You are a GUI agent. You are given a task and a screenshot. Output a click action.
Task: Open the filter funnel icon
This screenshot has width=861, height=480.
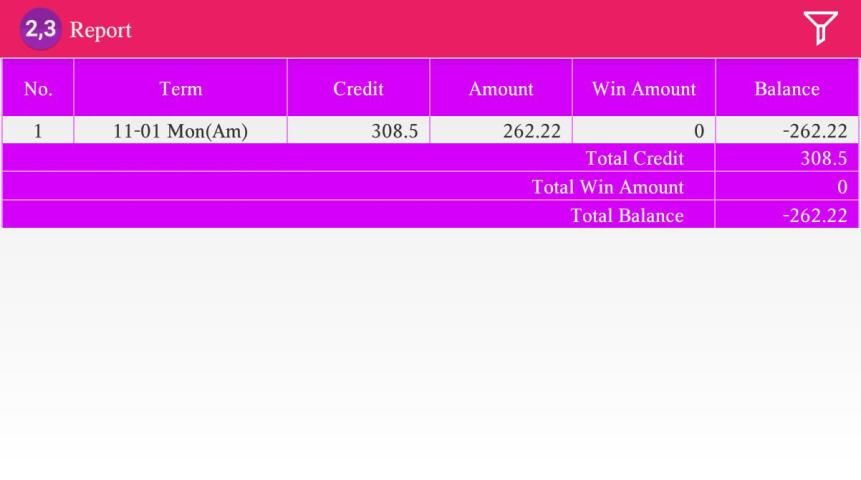[x=820, y=28]
